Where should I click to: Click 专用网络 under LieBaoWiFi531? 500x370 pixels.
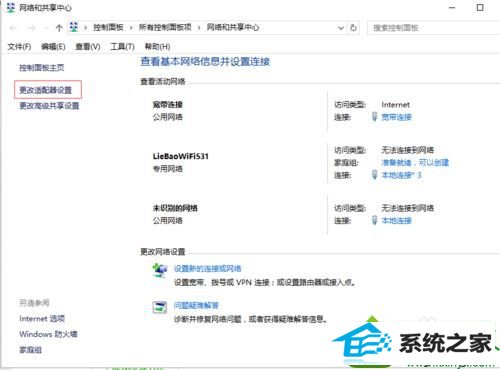pos(168,169)
